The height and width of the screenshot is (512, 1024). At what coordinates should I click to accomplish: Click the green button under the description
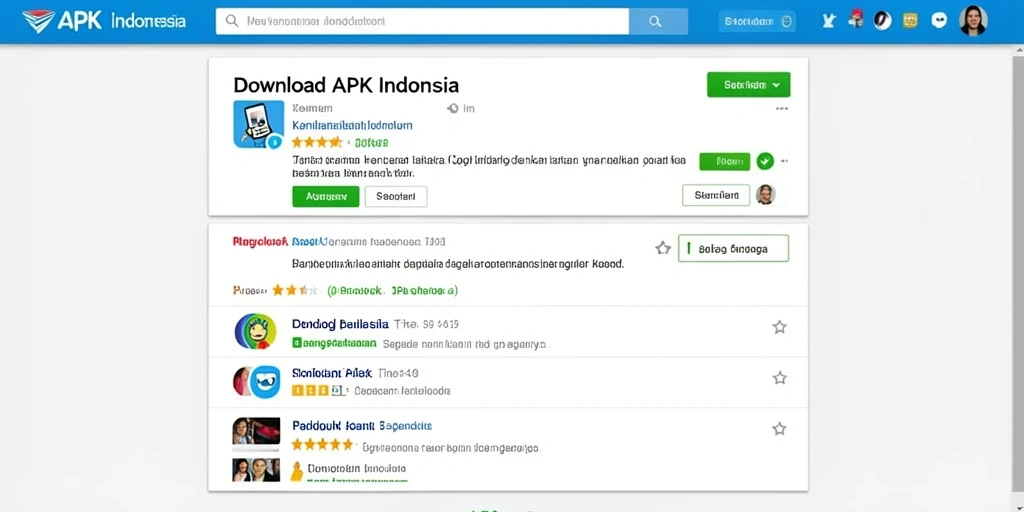[325, 195]
